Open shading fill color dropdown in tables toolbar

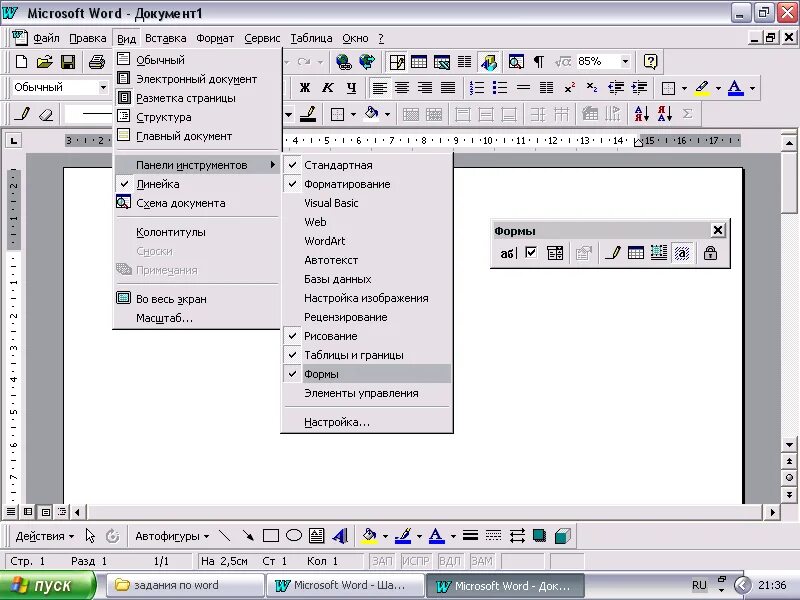tap(388, 114)
